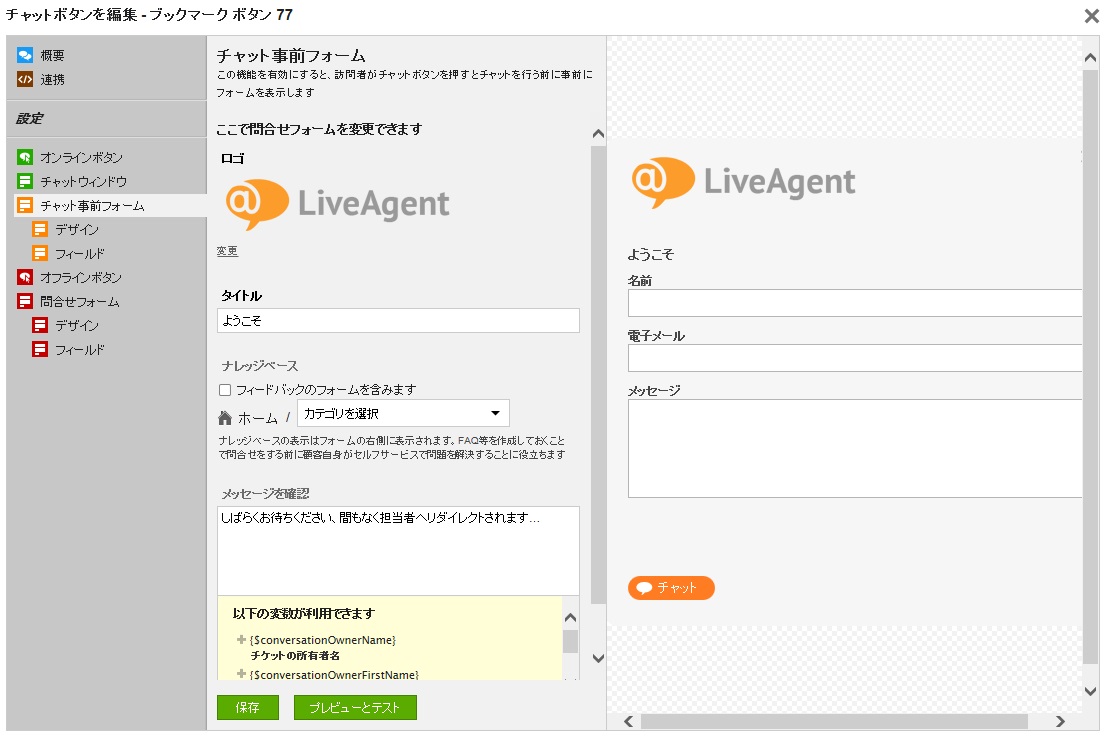Click the プレビューとテスト button
Viewport: 1108px width, 738px height.
(355, 707)
